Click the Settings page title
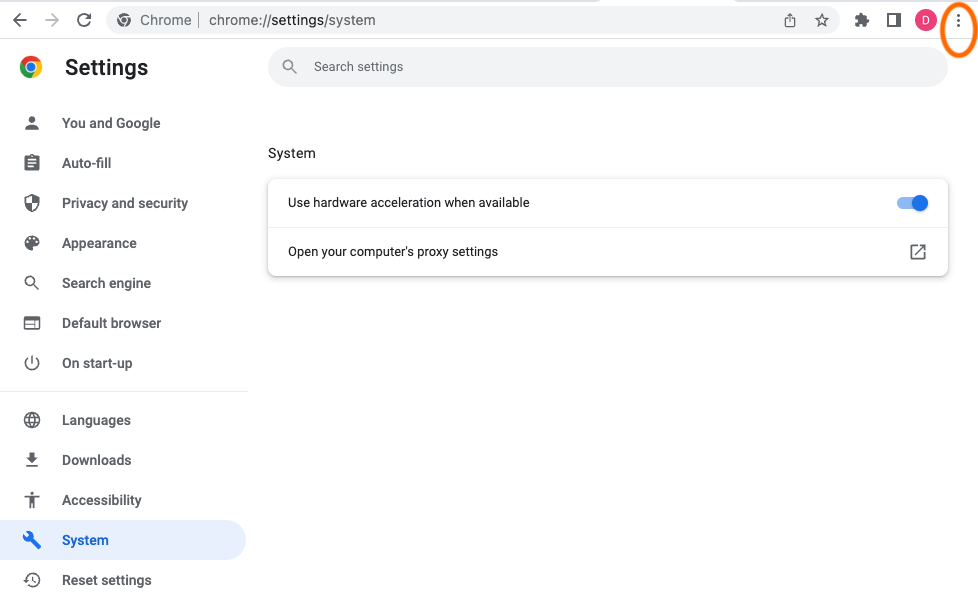978x596 pixels. pyautogui.click(x=107, y=67)
